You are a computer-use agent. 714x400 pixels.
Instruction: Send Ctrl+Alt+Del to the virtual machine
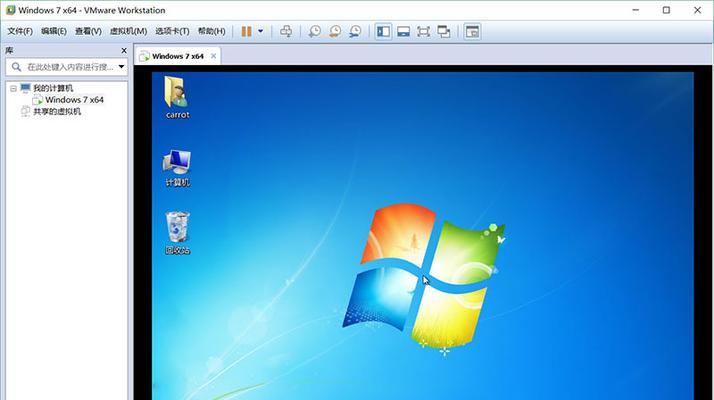click(286, 31)
